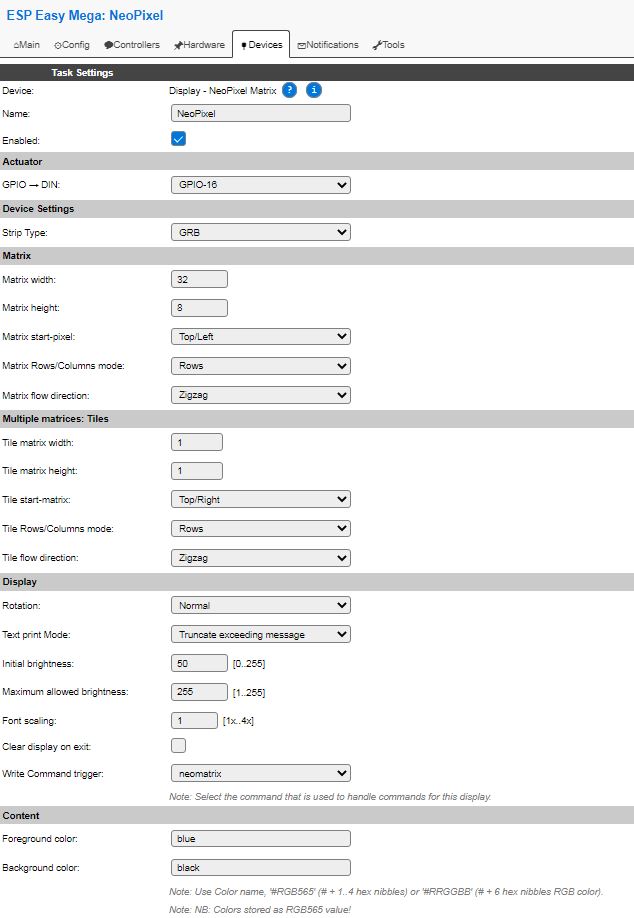Image resolution: width=634 pixels, height=918 pixels.
Task: Switch to the Config tab
Action: [x=72, y=45]
